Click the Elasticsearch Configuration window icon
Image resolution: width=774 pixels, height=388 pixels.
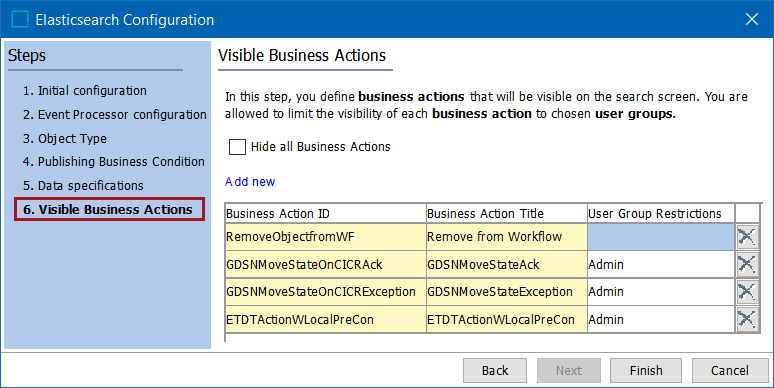[x=20, y=20]
